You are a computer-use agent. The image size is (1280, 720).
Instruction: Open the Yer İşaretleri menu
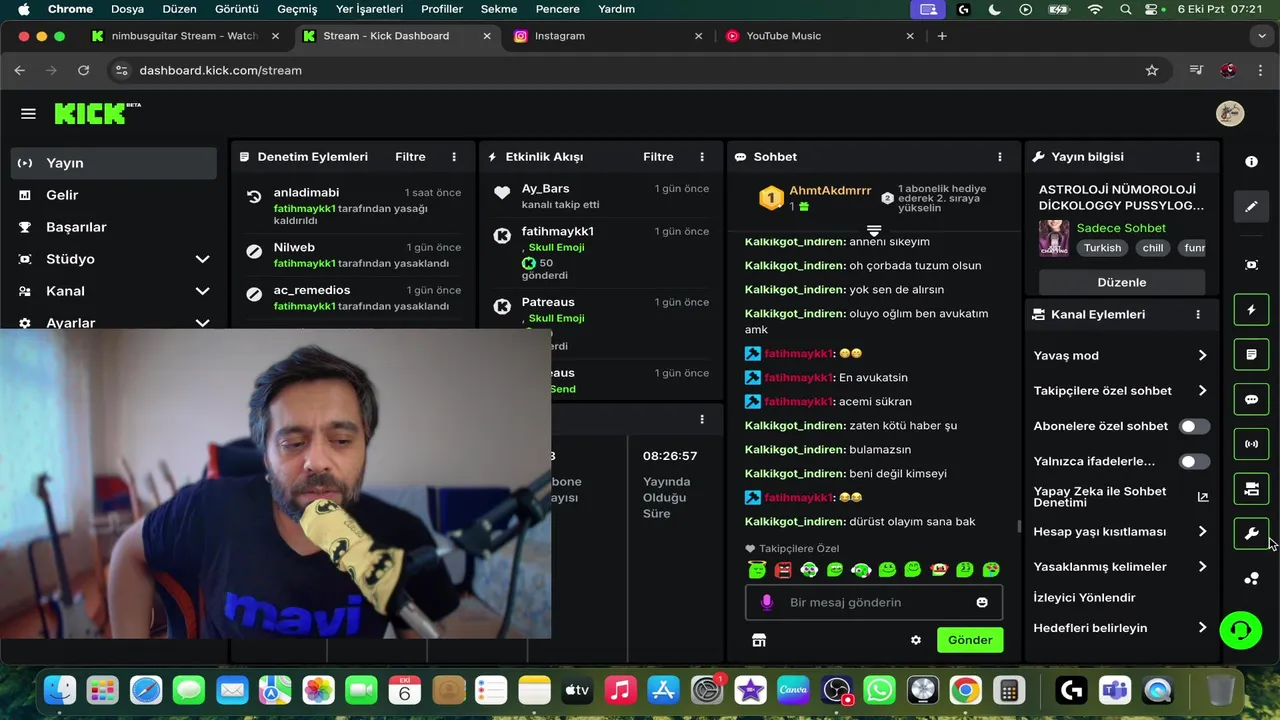(369, 9)
